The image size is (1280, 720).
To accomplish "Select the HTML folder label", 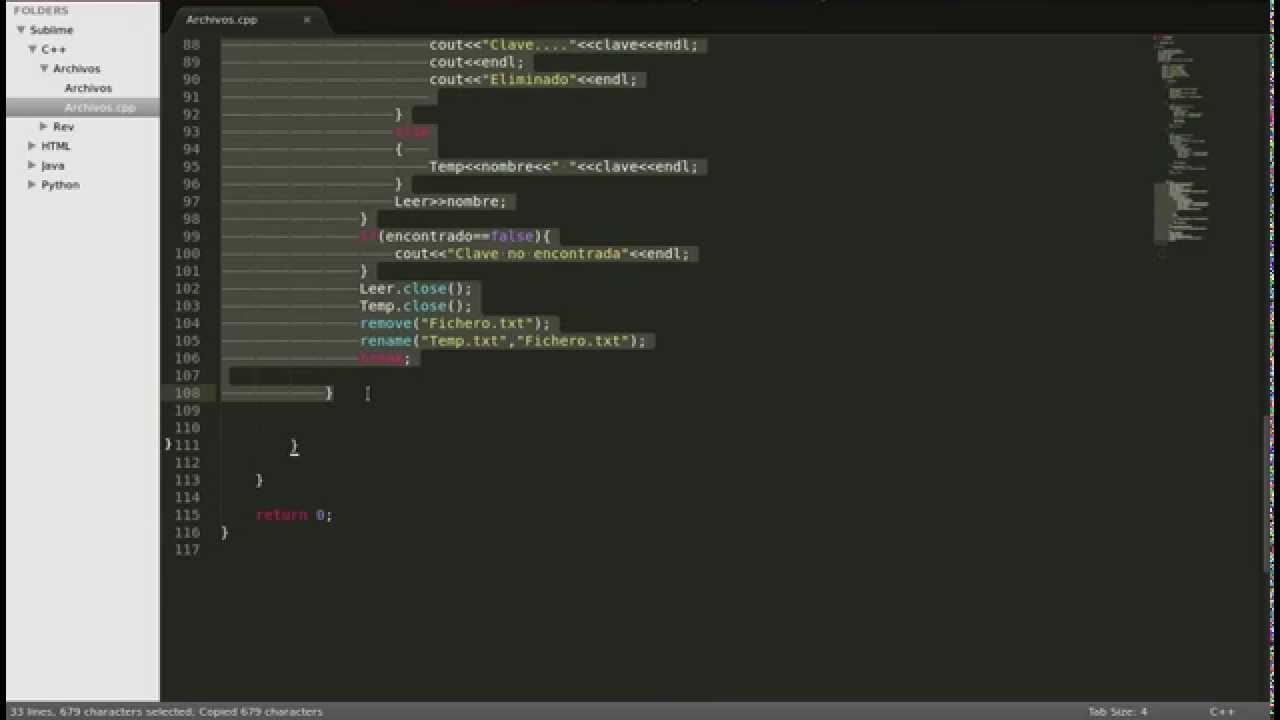I will click(x=55, y=146).
